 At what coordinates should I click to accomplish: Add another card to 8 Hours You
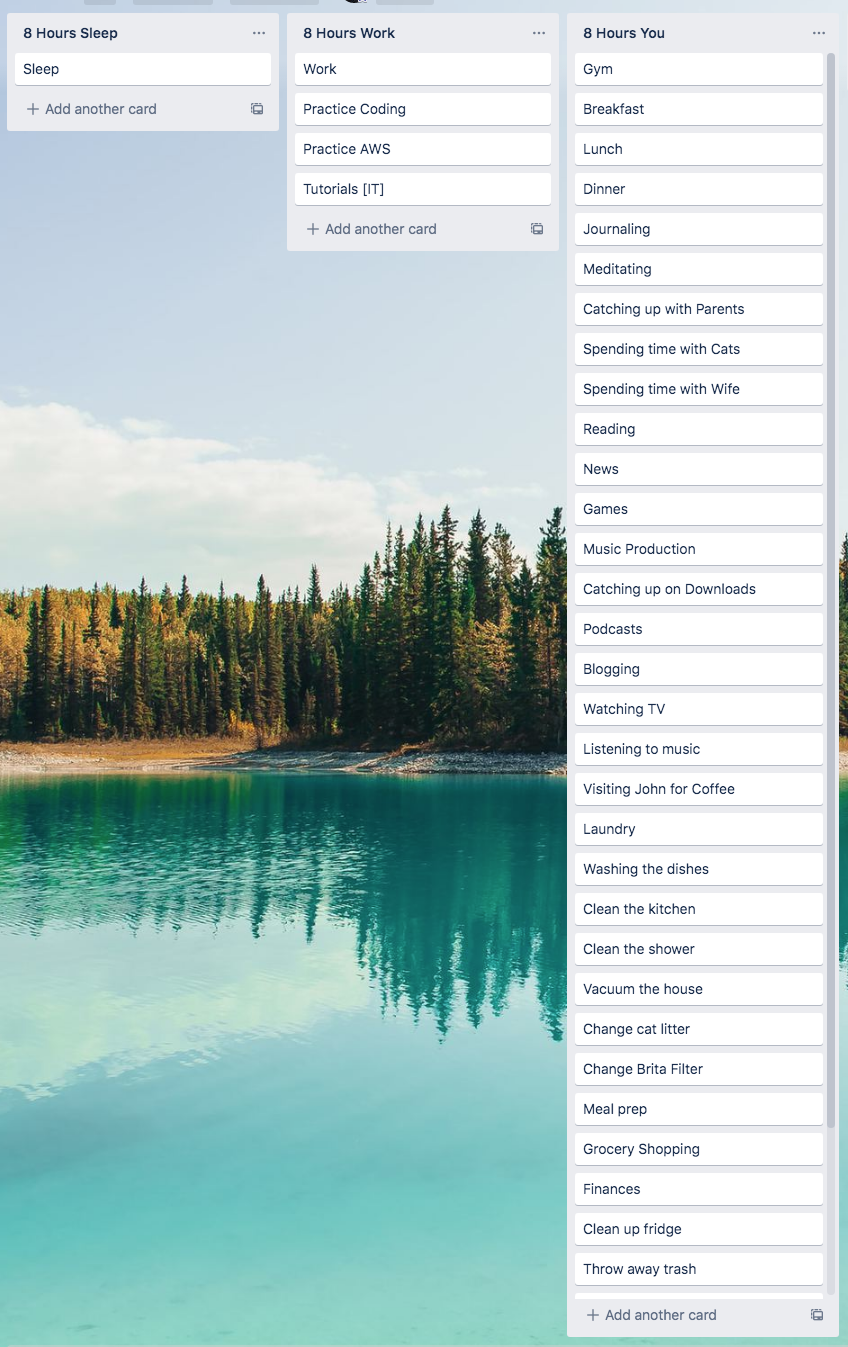pos(651,1315)
